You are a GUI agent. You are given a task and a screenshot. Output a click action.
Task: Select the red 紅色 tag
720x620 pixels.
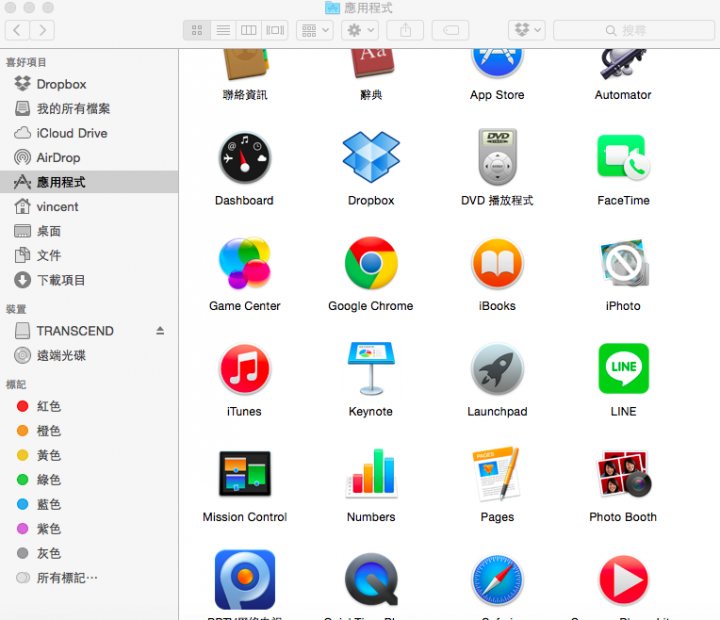pos(89,406)
